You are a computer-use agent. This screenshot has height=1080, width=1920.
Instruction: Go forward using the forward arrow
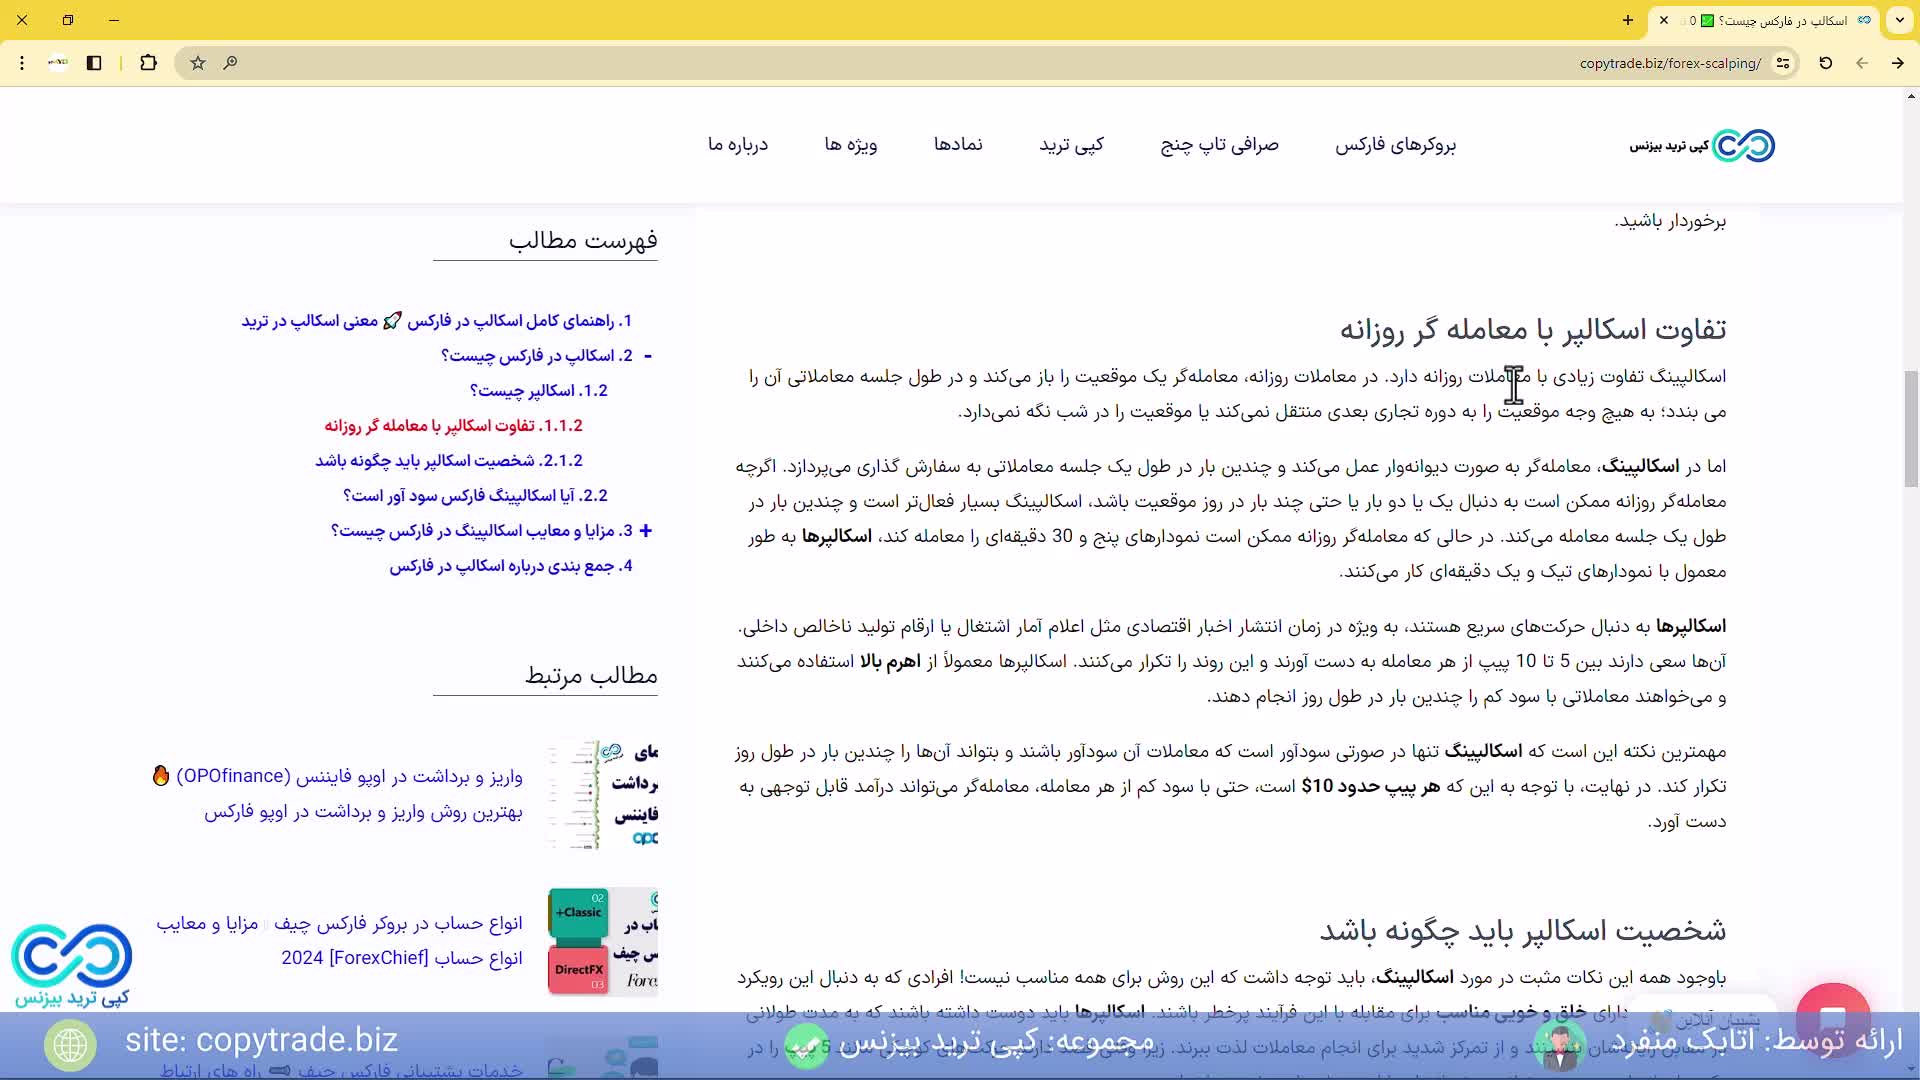[x=1897, y=63]
